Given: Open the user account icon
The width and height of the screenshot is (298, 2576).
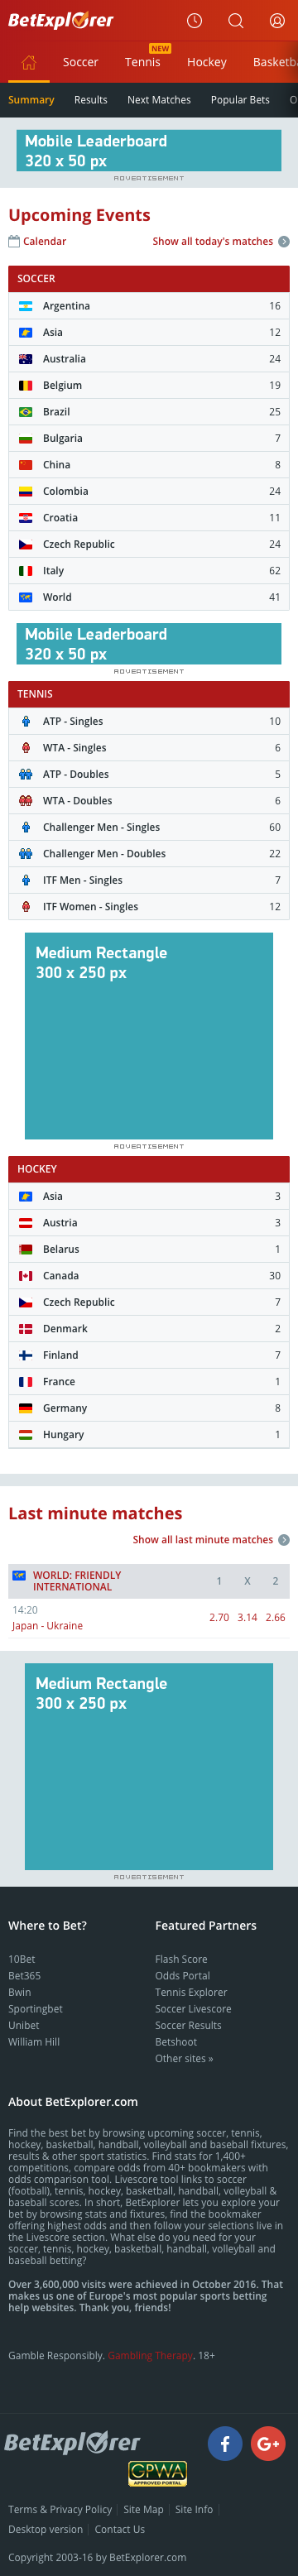Looking at the screenshot, I should pos(277,20).
